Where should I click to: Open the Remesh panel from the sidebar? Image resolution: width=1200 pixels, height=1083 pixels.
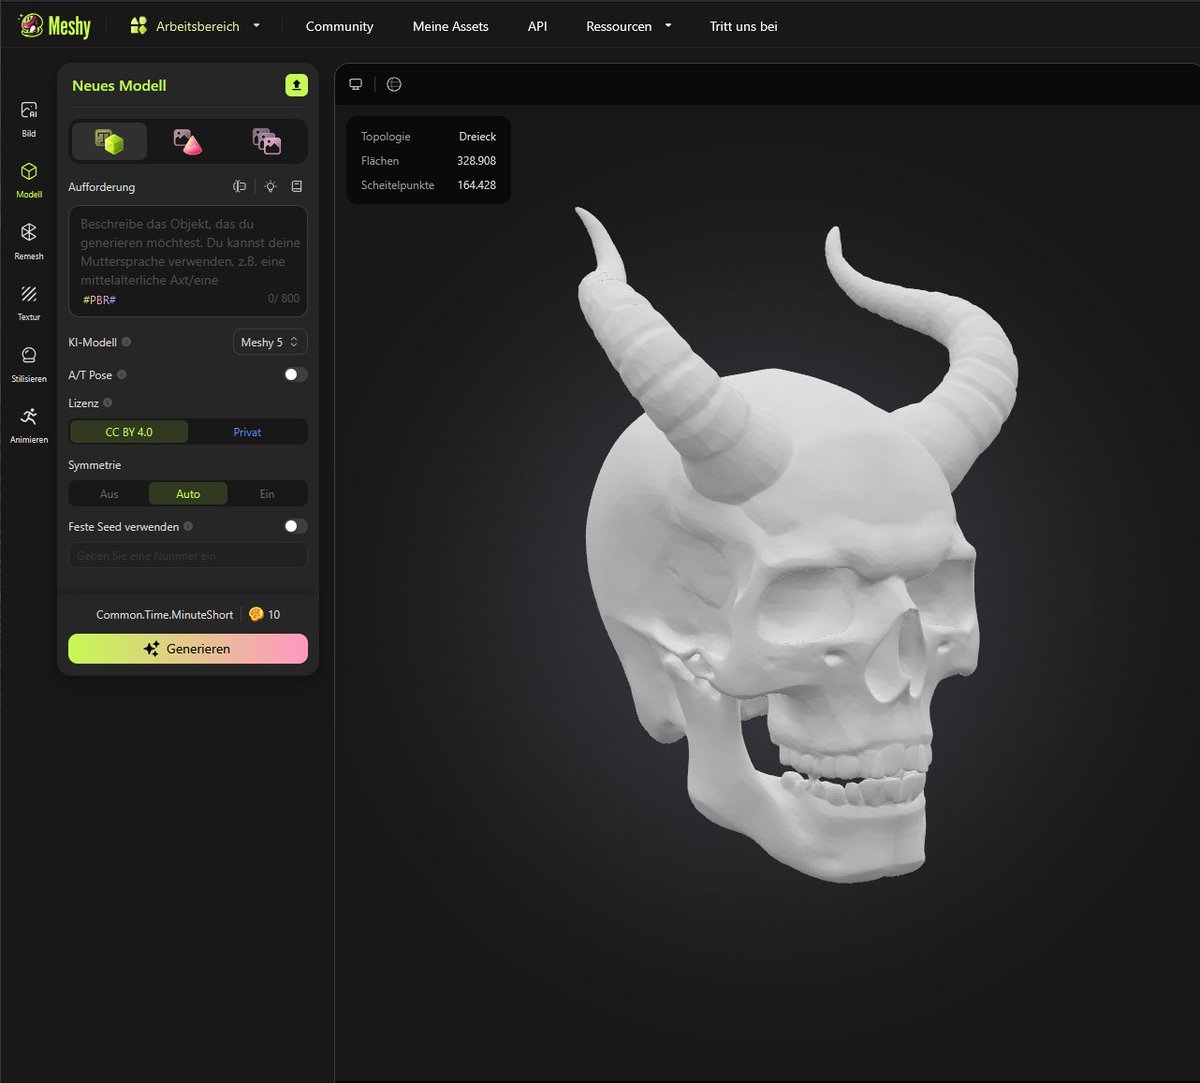(27, 240)
